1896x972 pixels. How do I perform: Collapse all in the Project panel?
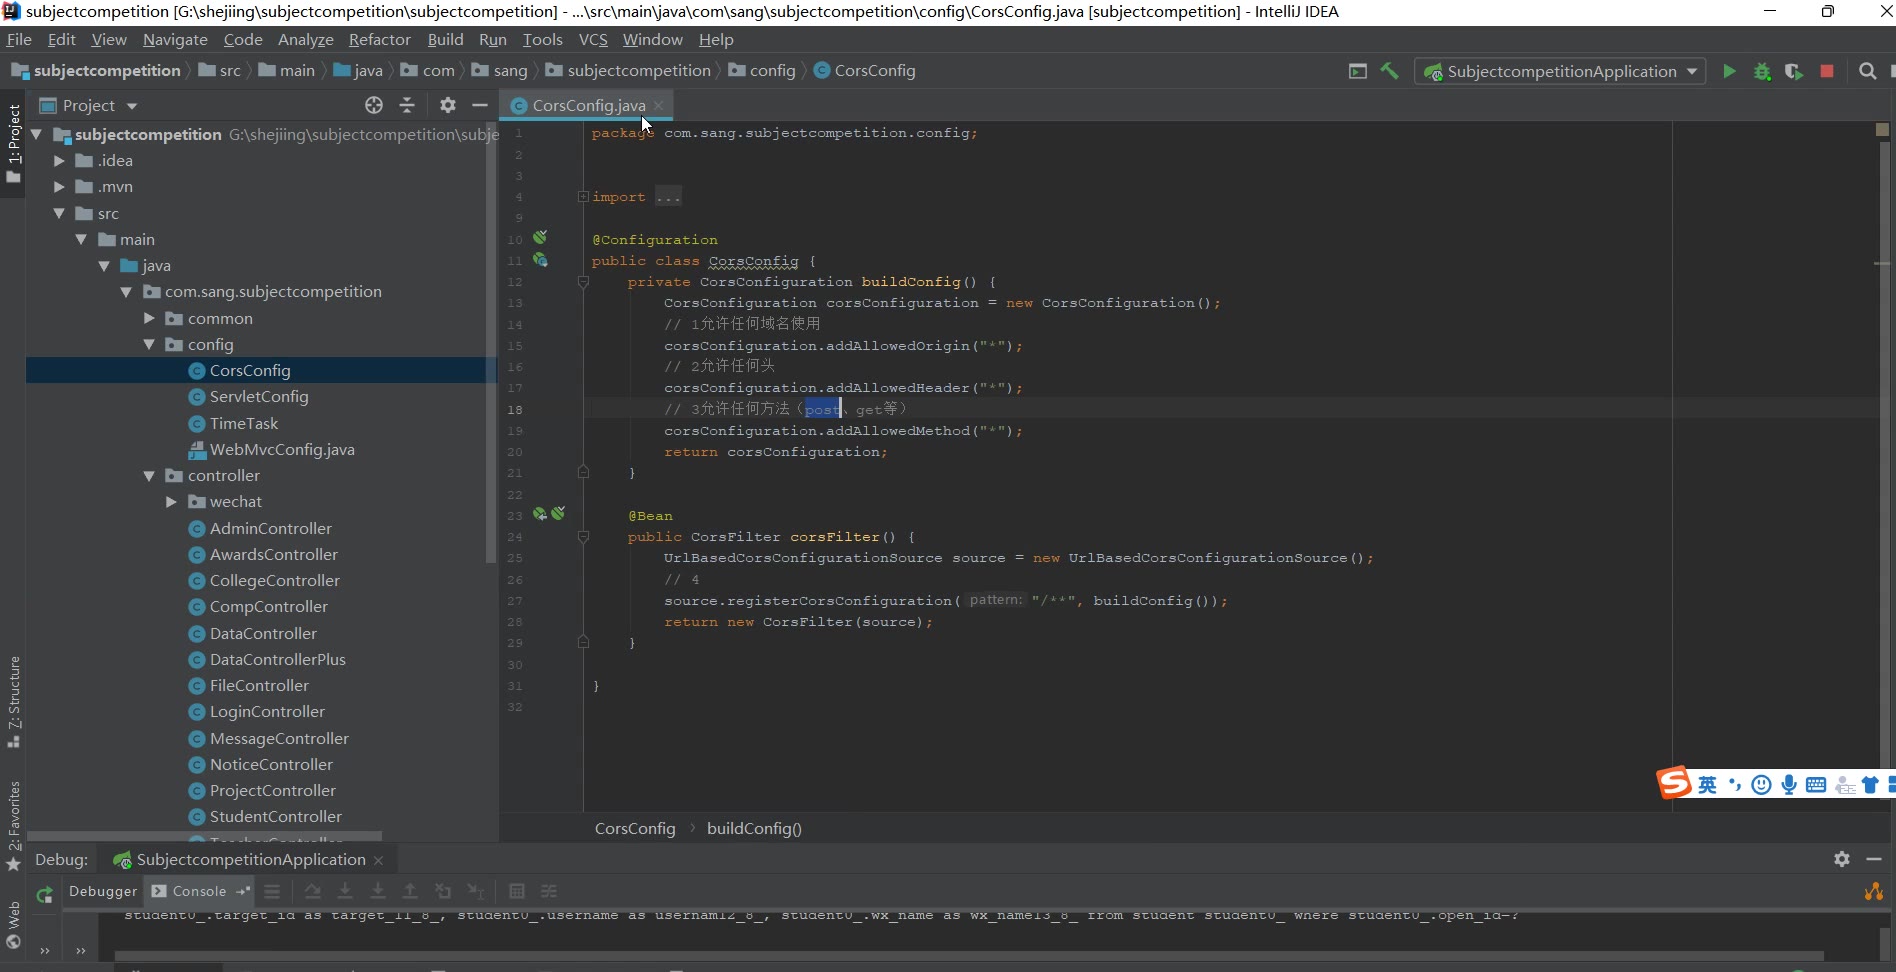(407, 105)
